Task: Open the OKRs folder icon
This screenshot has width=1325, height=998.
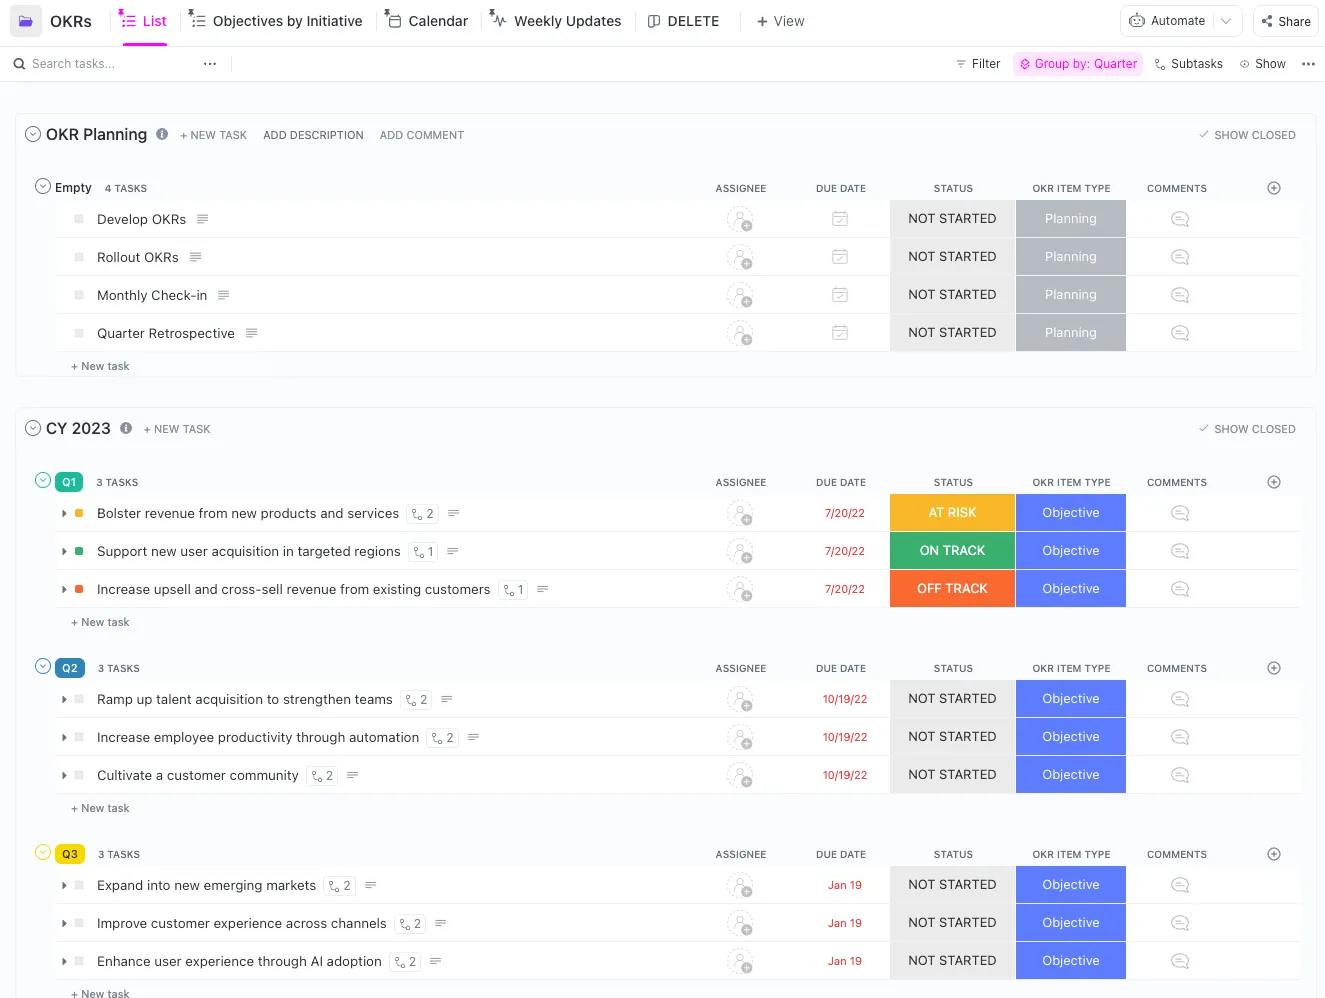Action: 26,21
